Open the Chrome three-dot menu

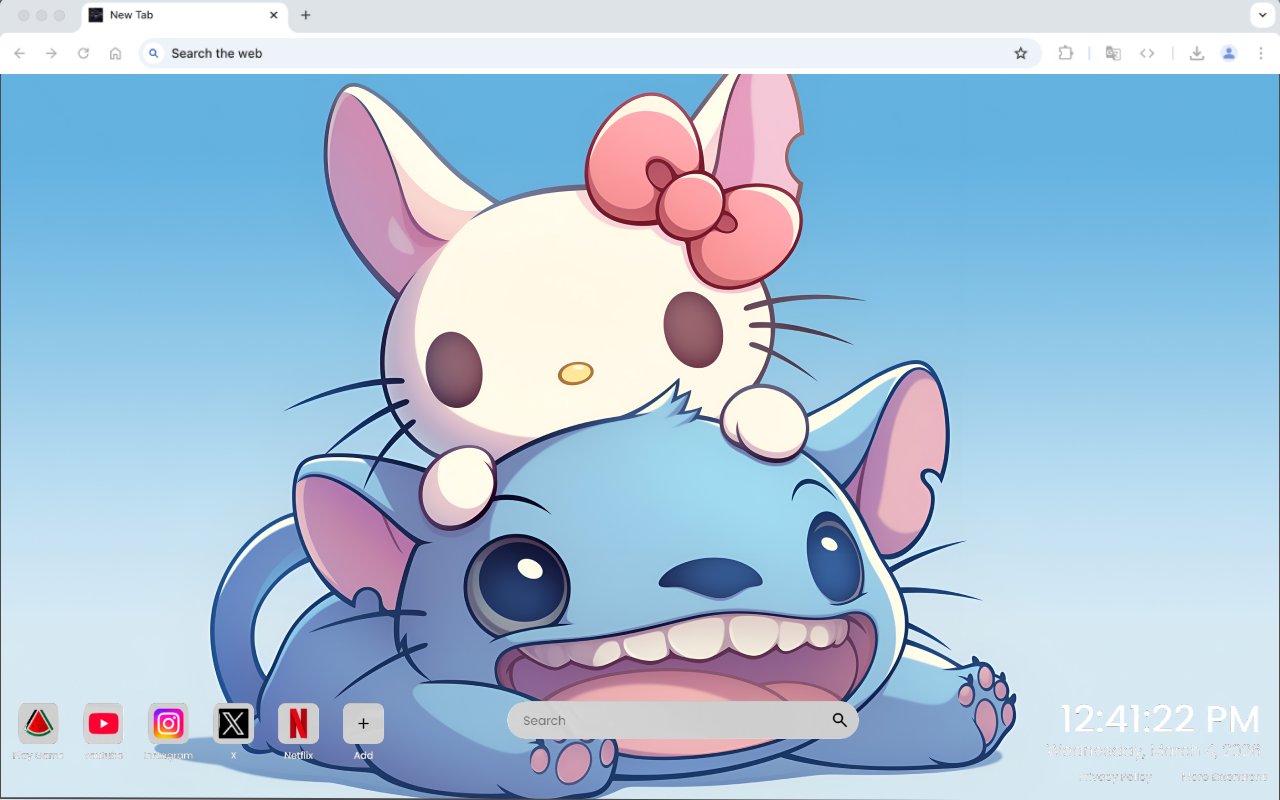click(1261, 53)
